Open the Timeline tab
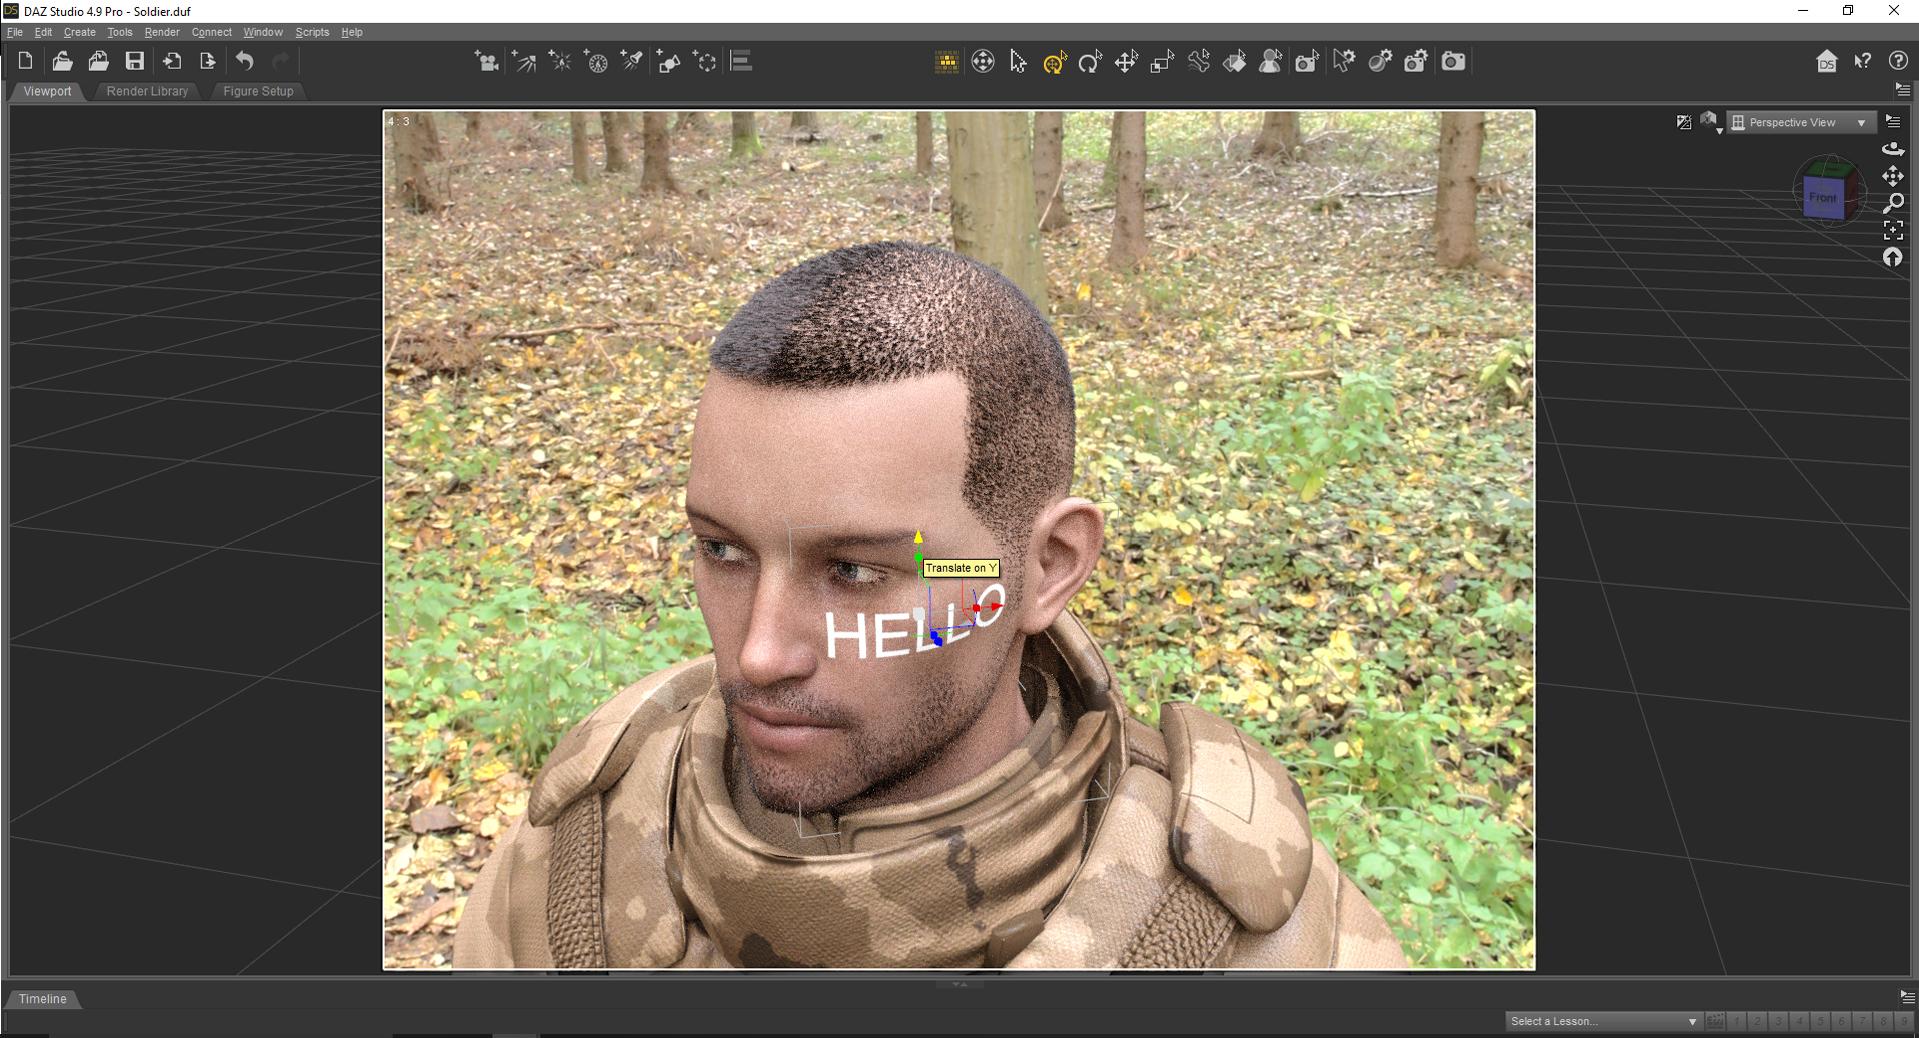The image size is (1919, 1038). click(43, 999)
